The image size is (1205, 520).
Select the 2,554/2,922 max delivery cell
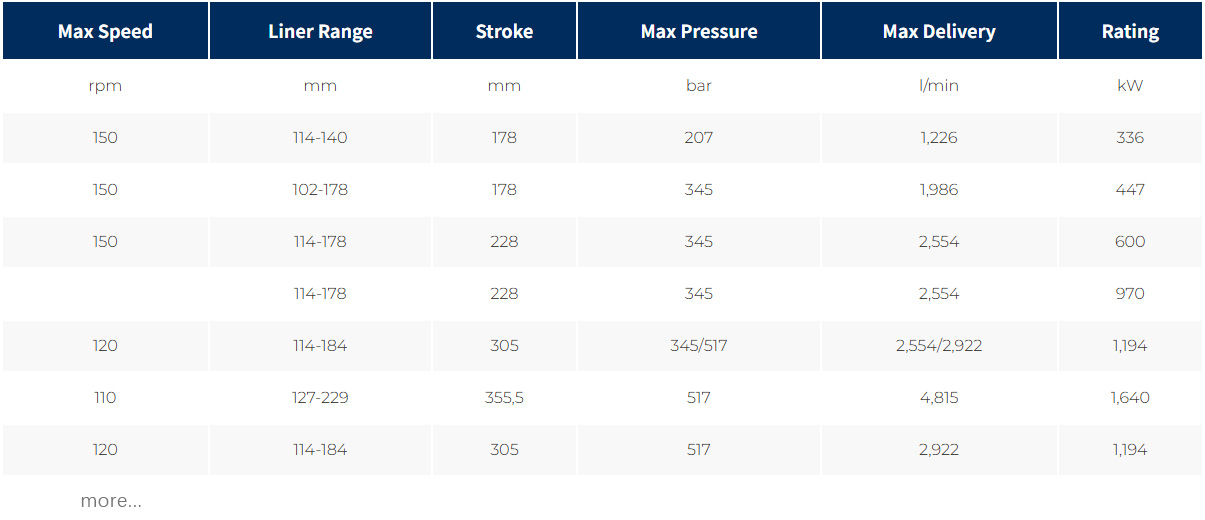939,346
